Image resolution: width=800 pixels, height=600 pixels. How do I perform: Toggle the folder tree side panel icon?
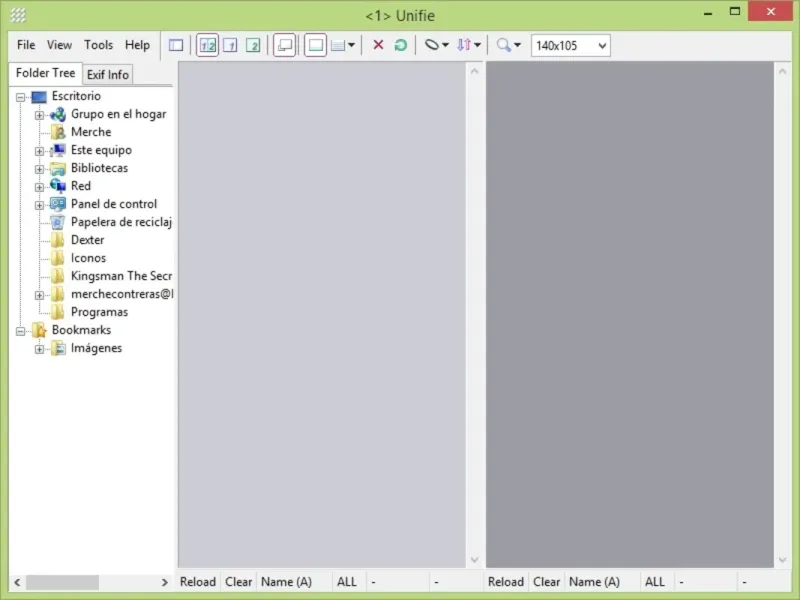[x=176, y=45]
